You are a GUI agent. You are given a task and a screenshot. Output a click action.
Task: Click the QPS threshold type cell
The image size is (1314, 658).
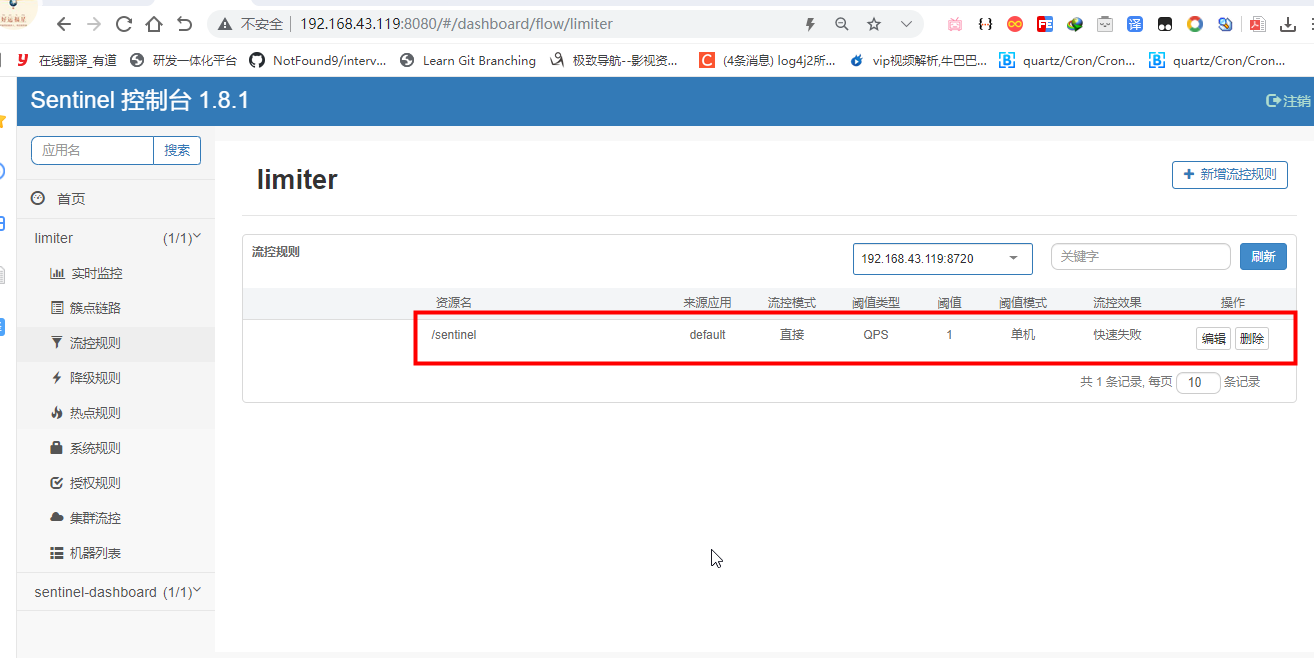(x=876, y=335)
